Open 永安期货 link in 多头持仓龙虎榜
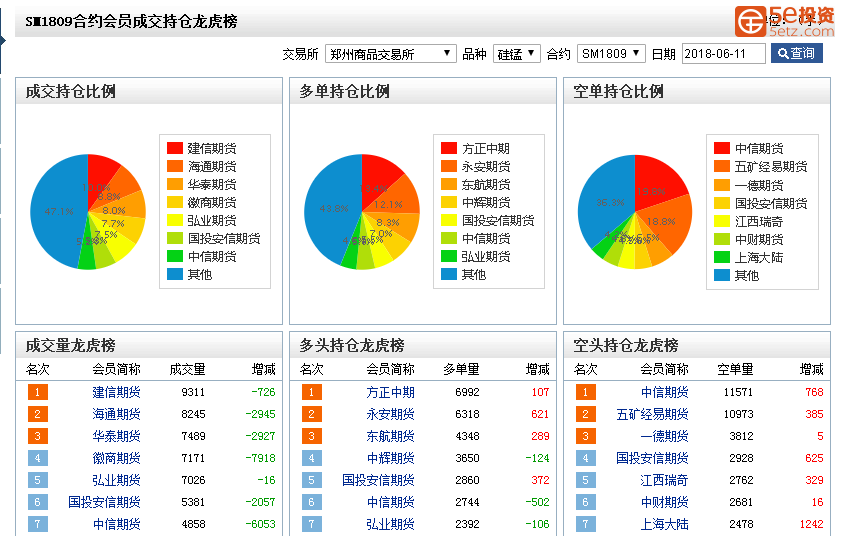The width and height of the screenshot is (842, 536). [x=390, y=414]
